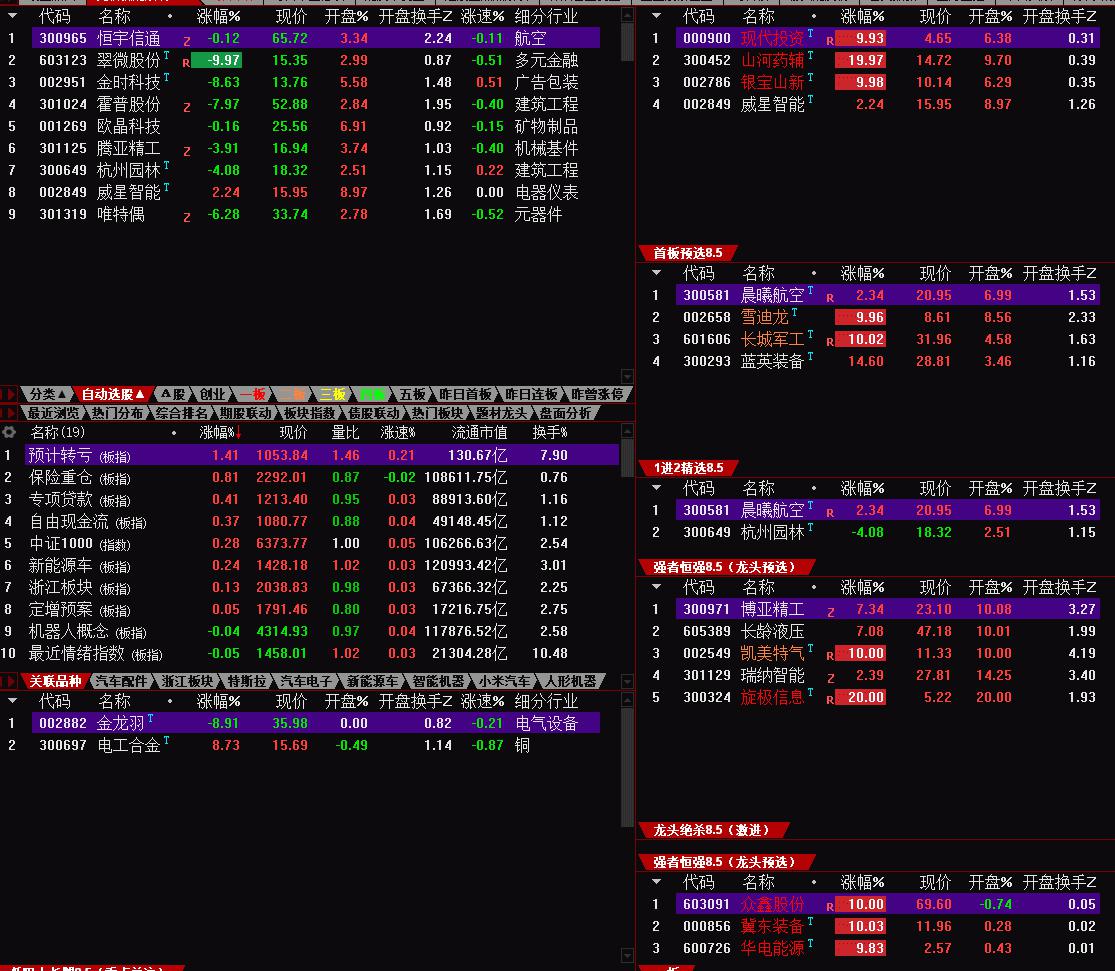Open header dropdown triangle in 1进2精选8.5 table
1115x971 pixels.
click(x=656, y=488)
